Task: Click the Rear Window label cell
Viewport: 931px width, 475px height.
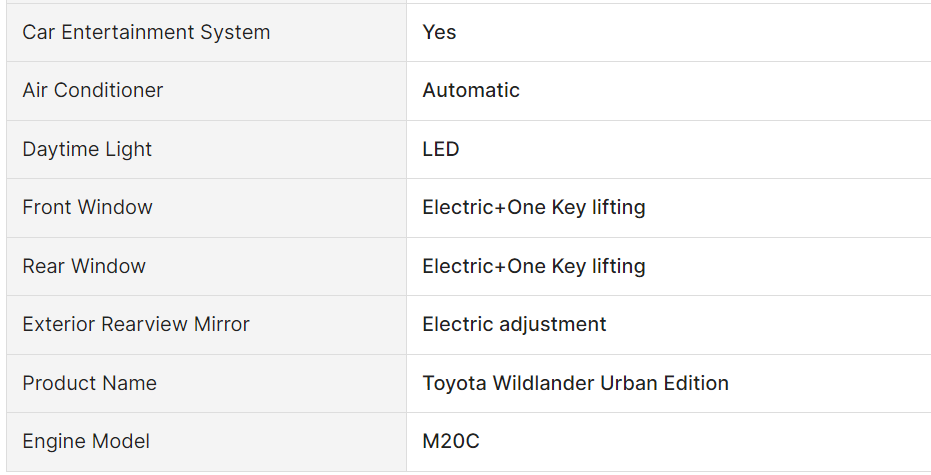Action: (x=84, y=266)
